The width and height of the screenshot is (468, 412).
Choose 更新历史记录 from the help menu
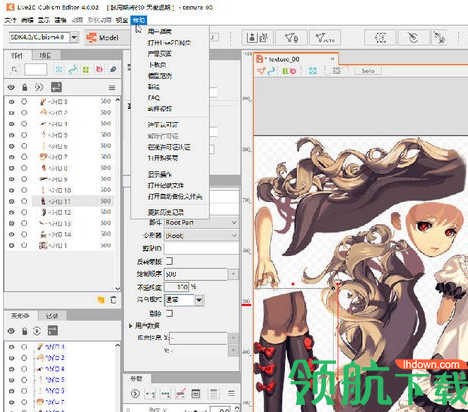pyautogui.click(x=166, y=212)
